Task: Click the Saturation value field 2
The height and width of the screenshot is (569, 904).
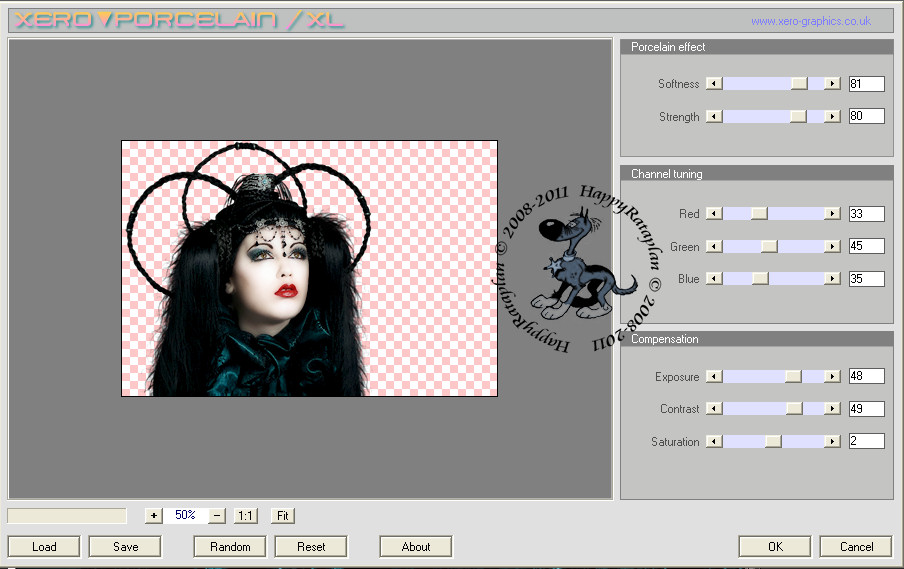Action: (x=867, y=441)
